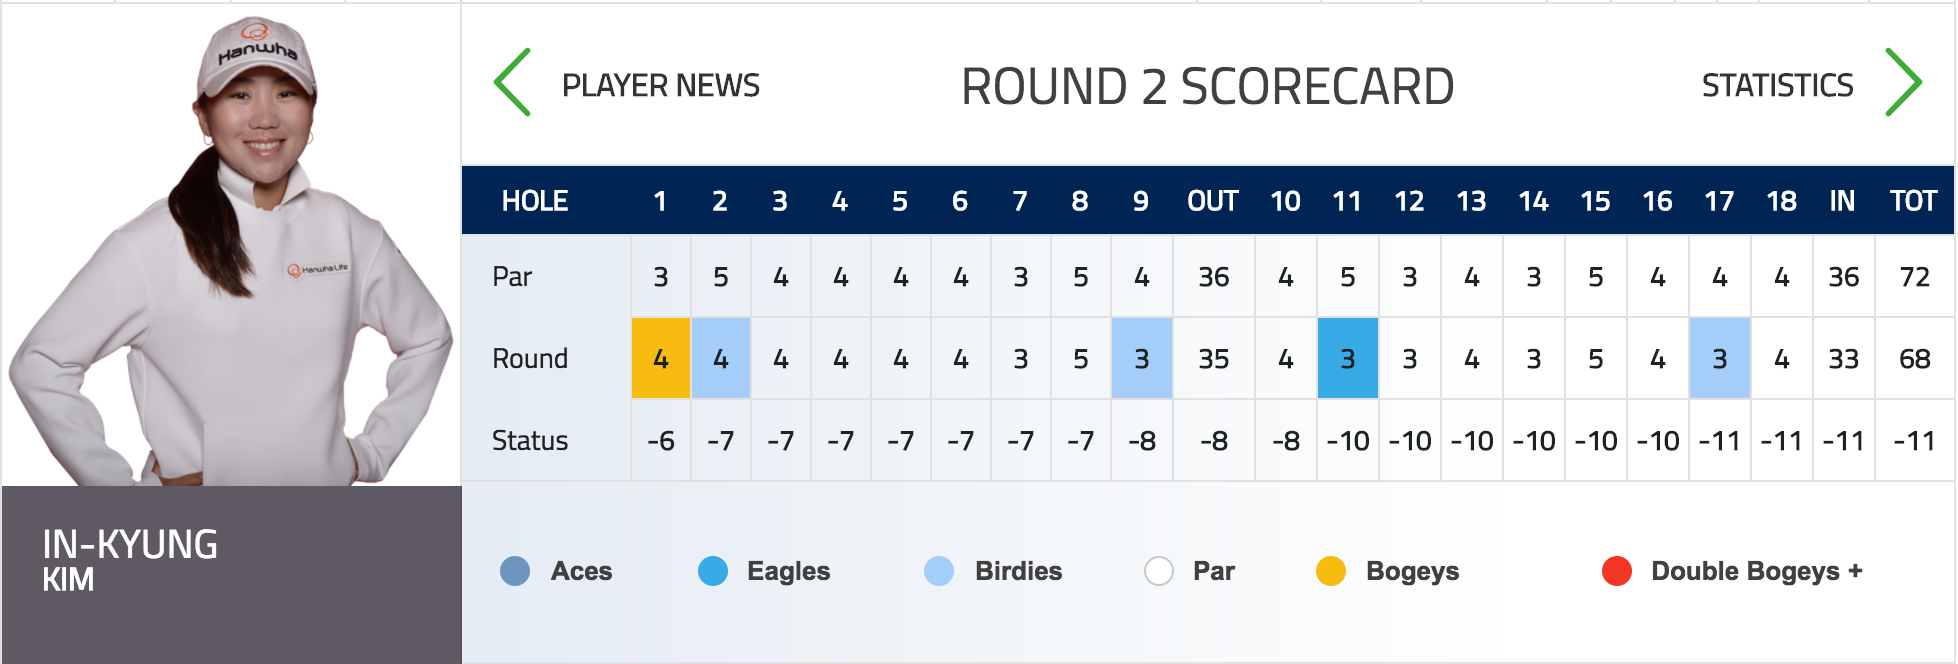The height and width of the screenshot is (664, 1958).
Task: Click the right green arrow chevron
Action: click(1903, 83)
